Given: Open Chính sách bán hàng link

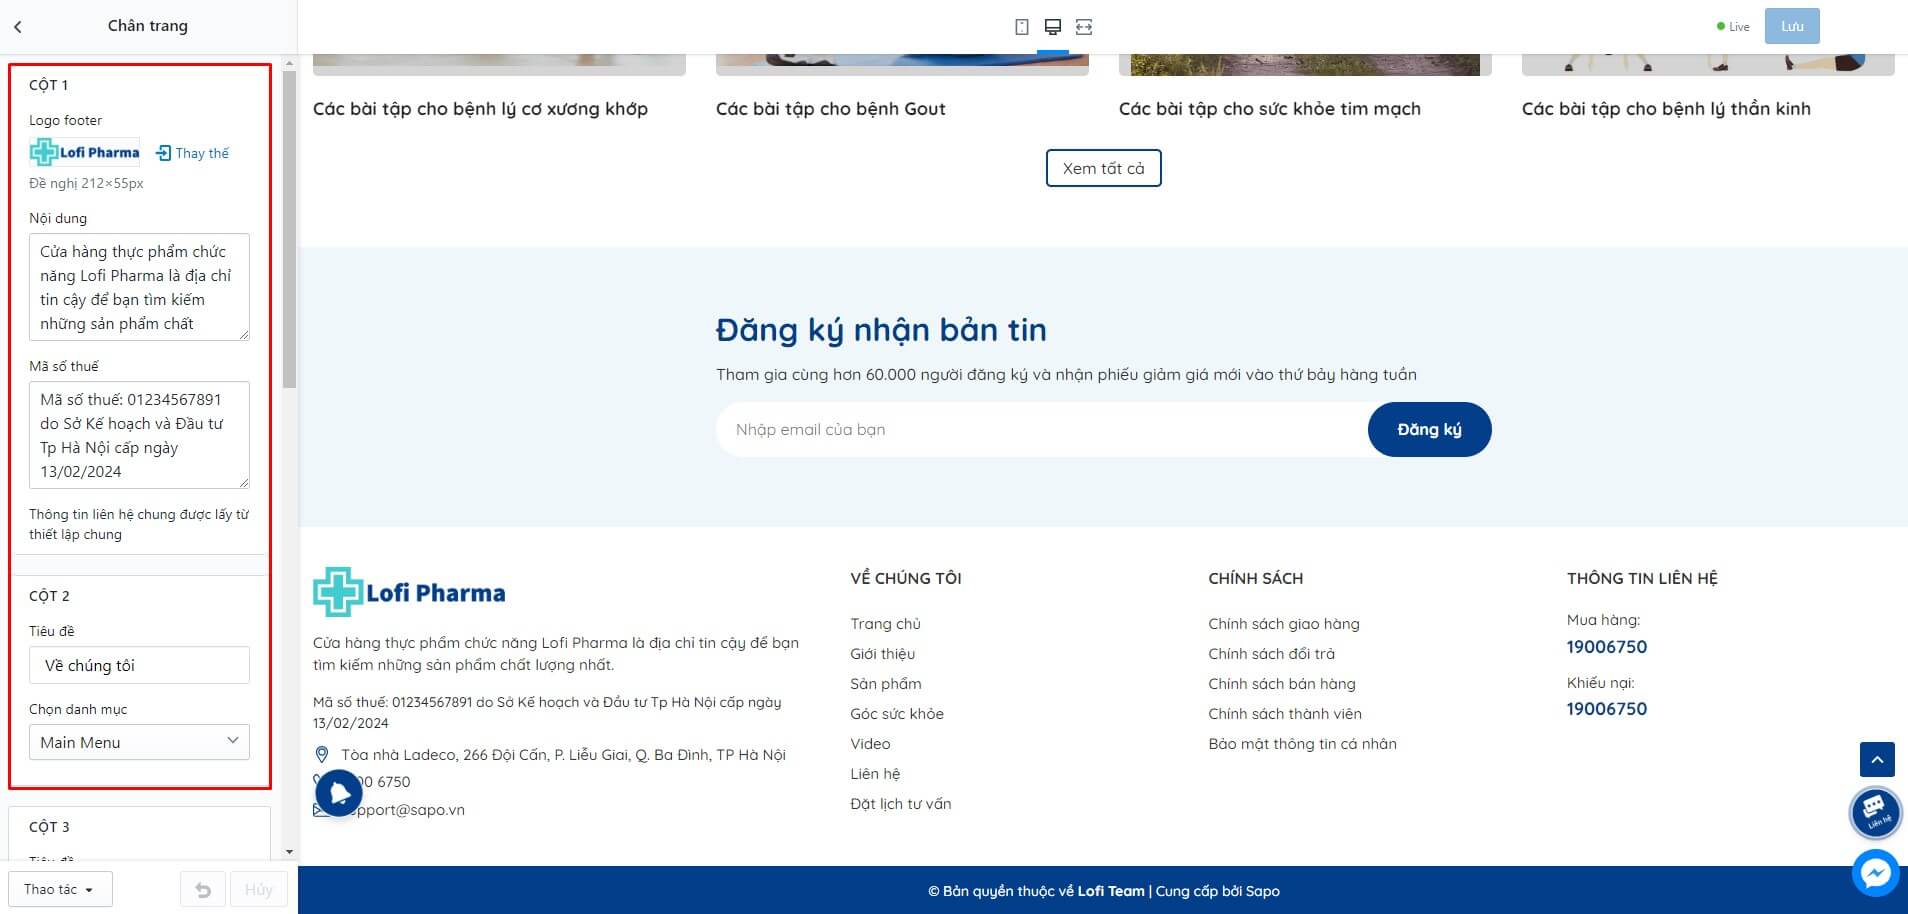Looking at the screenshot, I should coord(1282,684).
